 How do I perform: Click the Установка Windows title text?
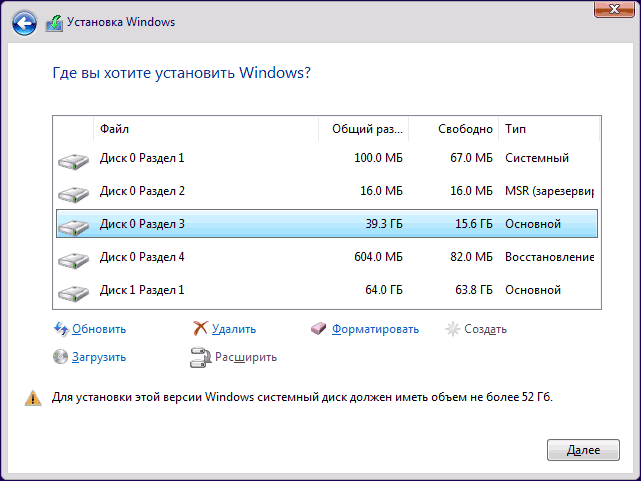(x=121, y=22)
